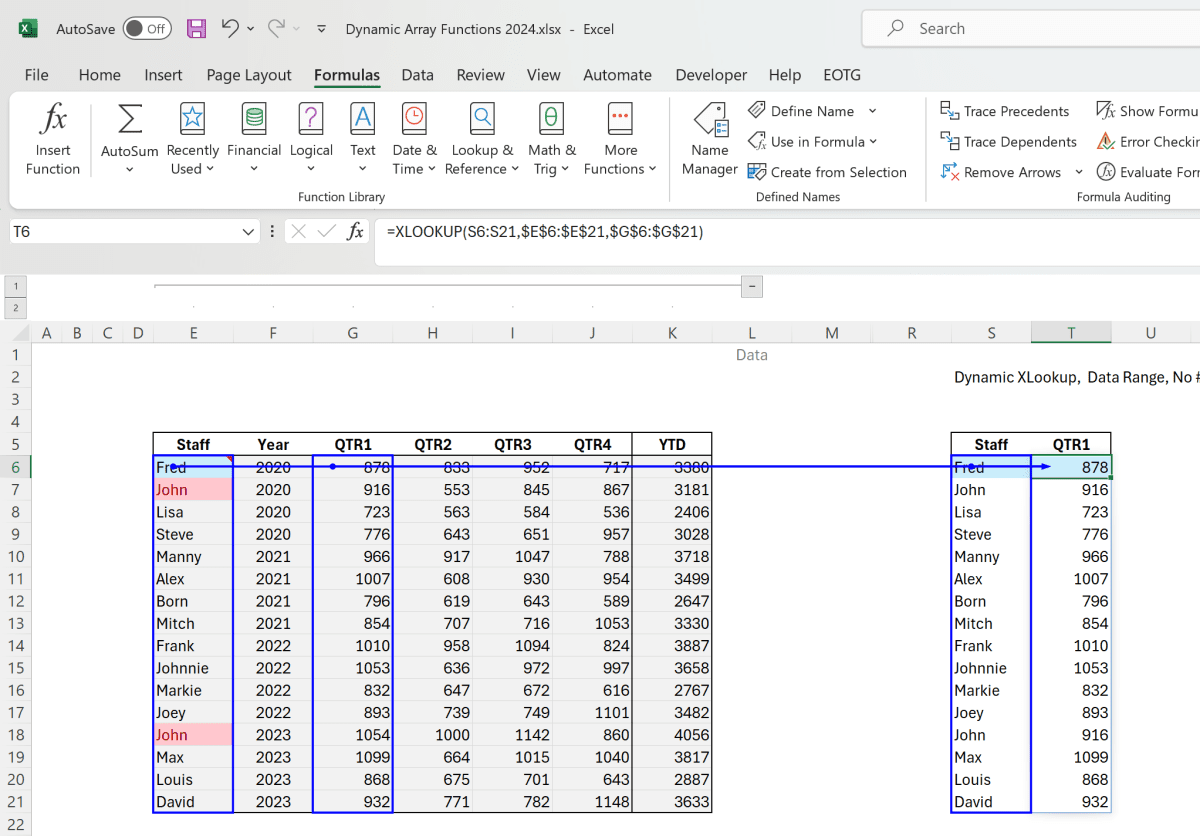Open the Developer ribbon tab

coord(711,75)
